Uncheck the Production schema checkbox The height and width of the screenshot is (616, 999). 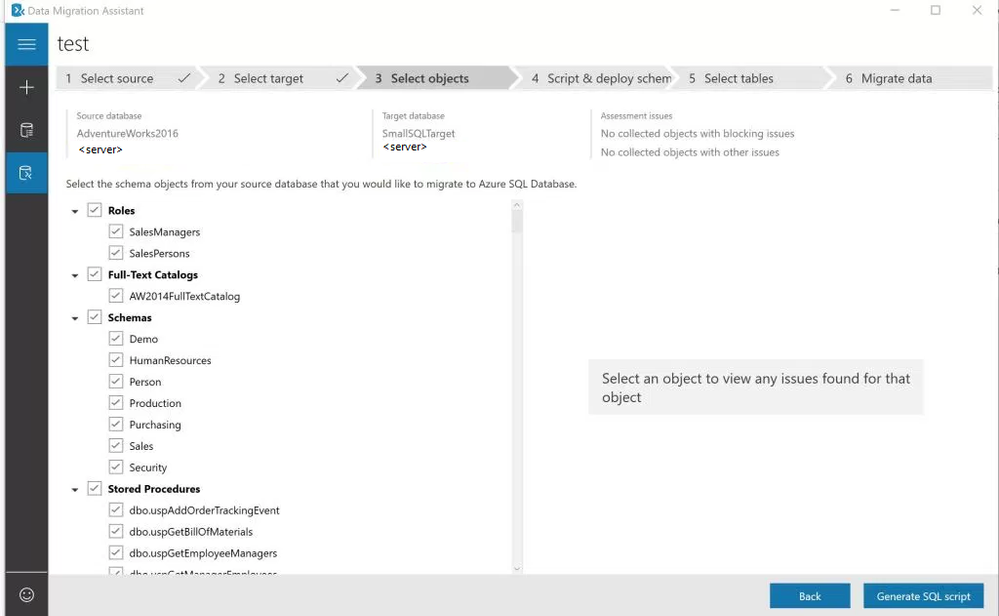[115, 403]
